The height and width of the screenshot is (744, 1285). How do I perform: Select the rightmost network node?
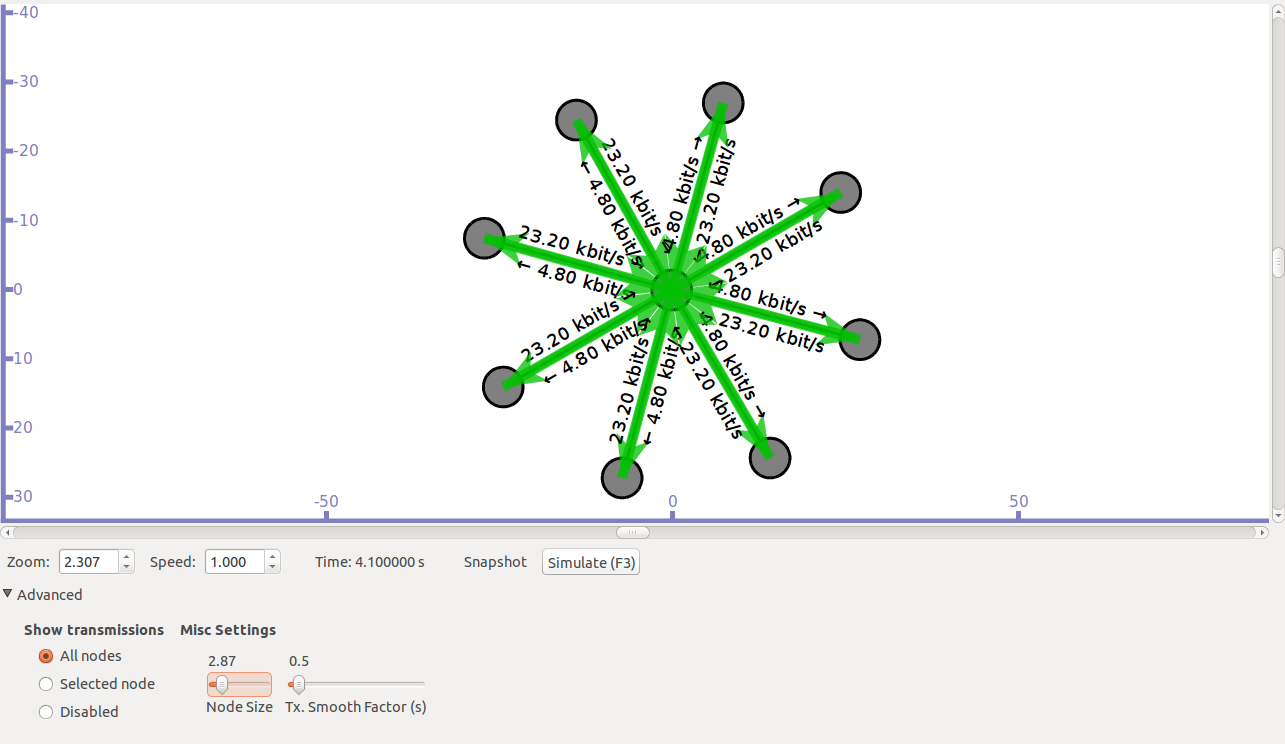[x=860, y=340]
